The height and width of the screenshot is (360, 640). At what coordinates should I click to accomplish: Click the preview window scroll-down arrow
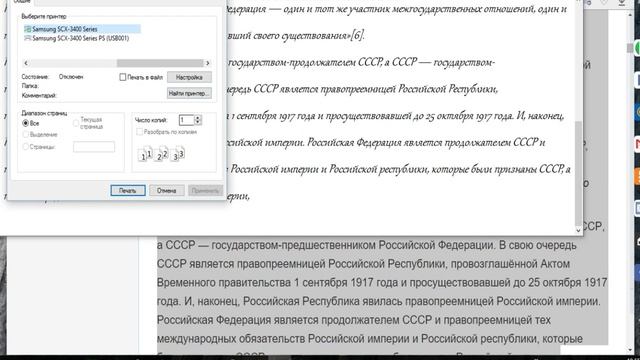click(578, 230)
